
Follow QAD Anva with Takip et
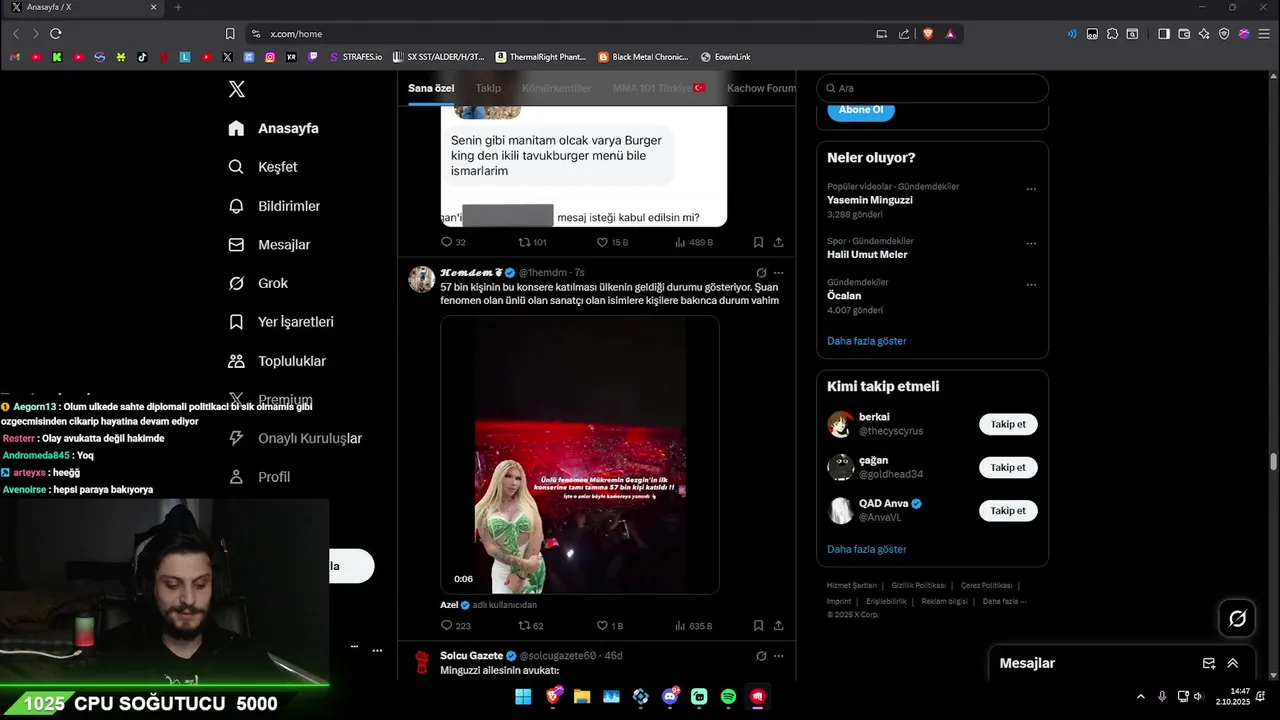[1008, 510]
